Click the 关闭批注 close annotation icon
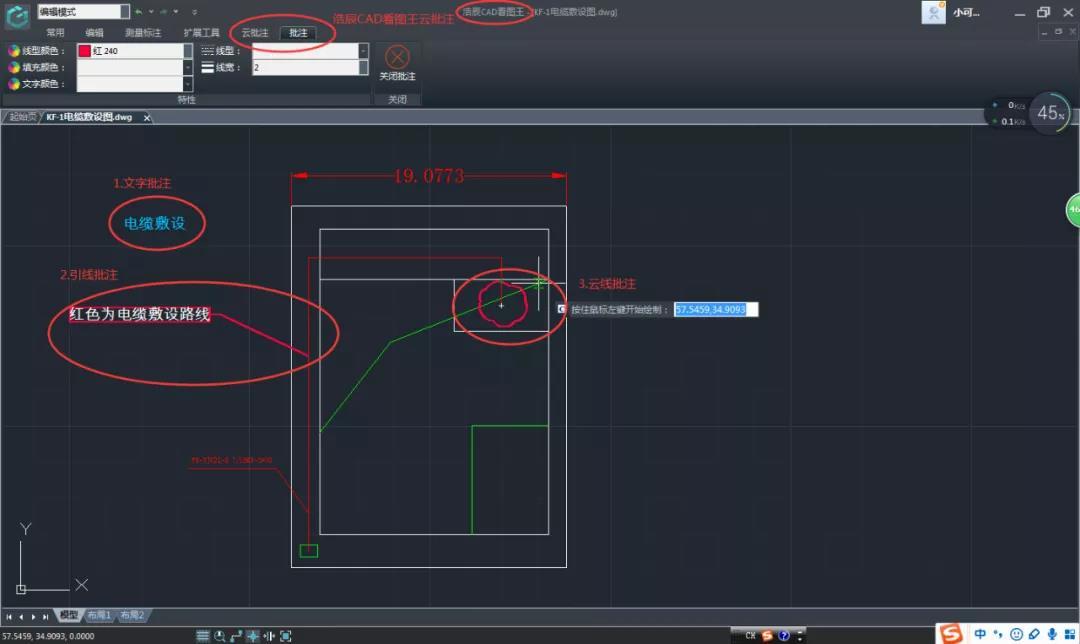The image size is (1080, 644). tap(397, 57)
